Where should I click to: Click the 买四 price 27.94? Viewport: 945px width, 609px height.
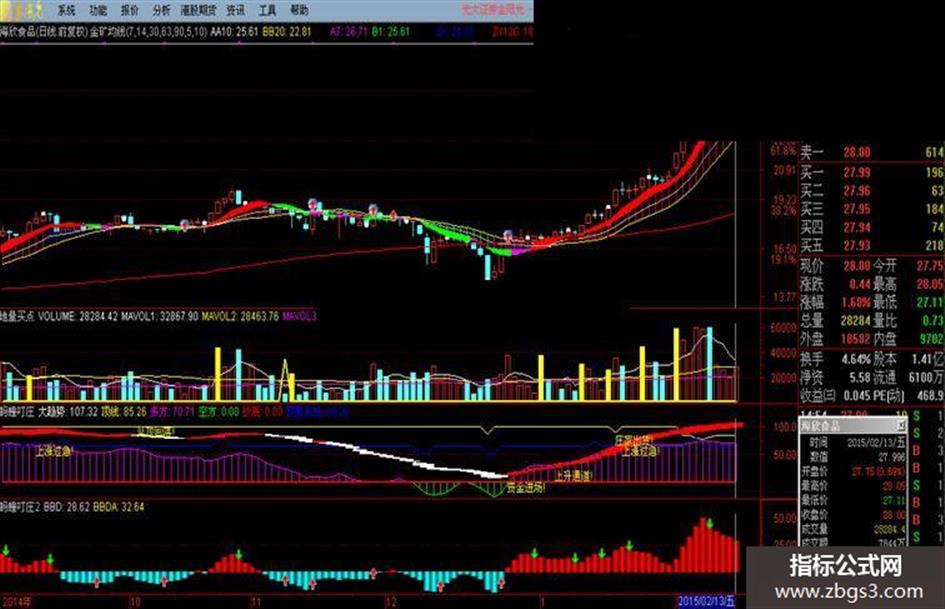coord(856,227)
